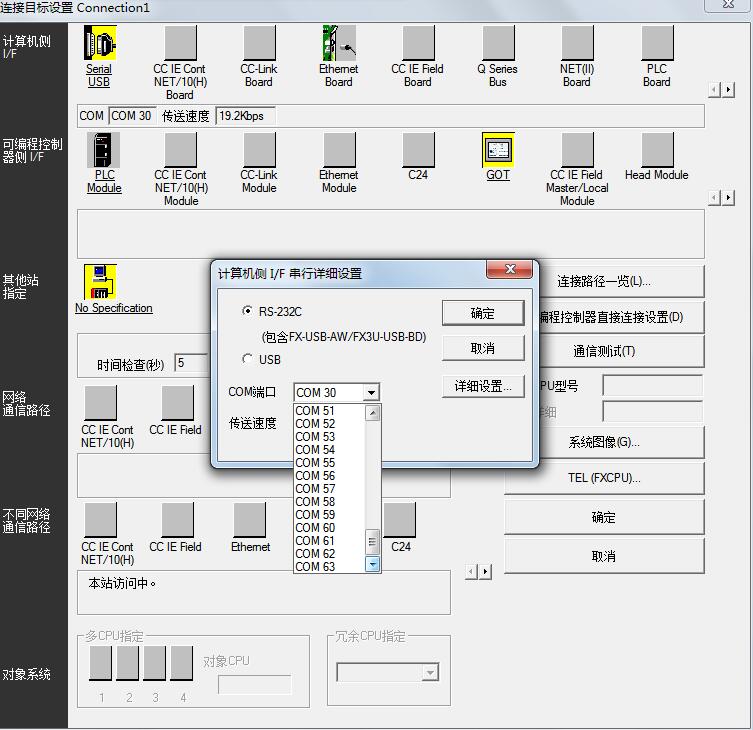Screen dimensions: 753x730
Task: Select the USB radio button
Action: (248, 359)
